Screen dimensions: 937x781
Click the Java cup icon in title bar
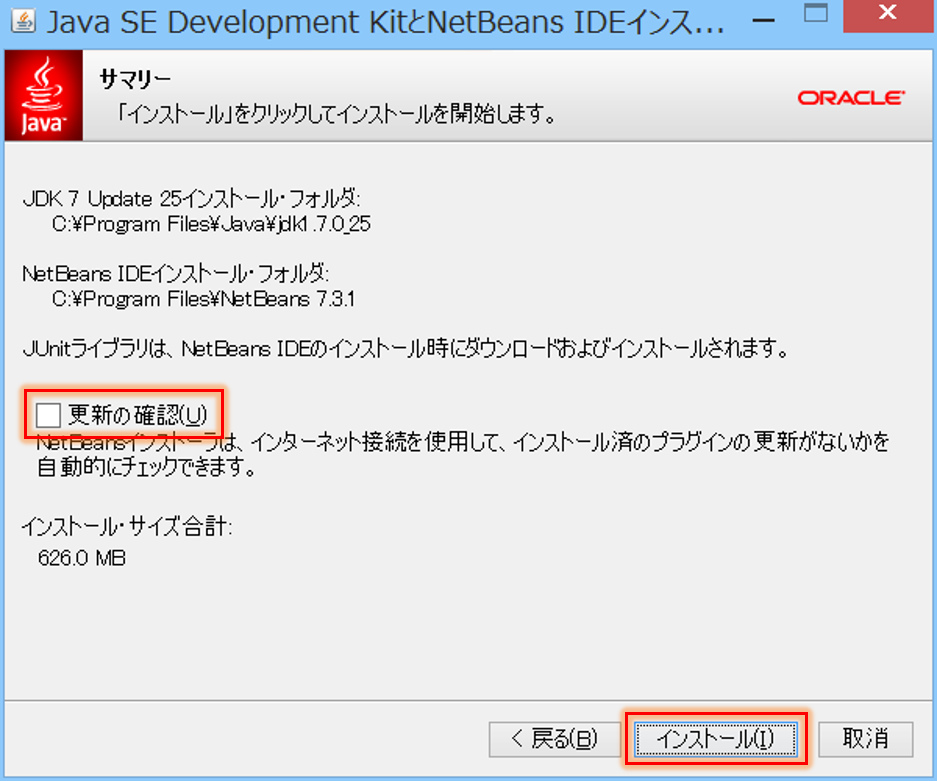[x=23, y=22]
